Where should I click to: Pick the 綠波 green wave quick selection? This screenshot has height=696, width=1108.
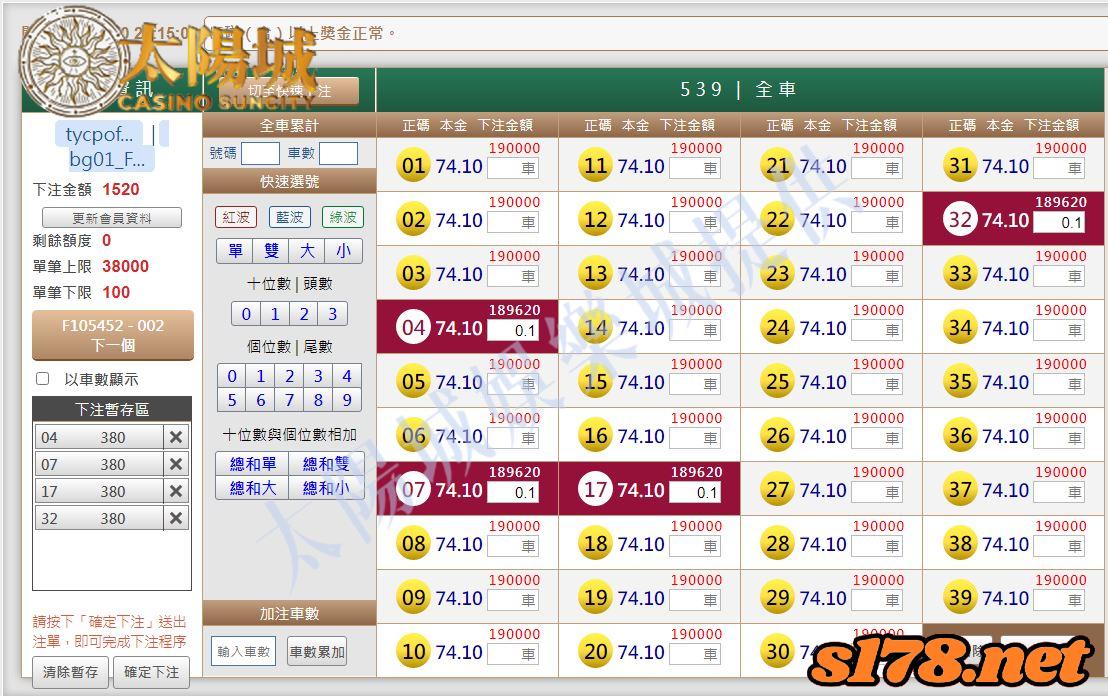click(x=343, y=217)
